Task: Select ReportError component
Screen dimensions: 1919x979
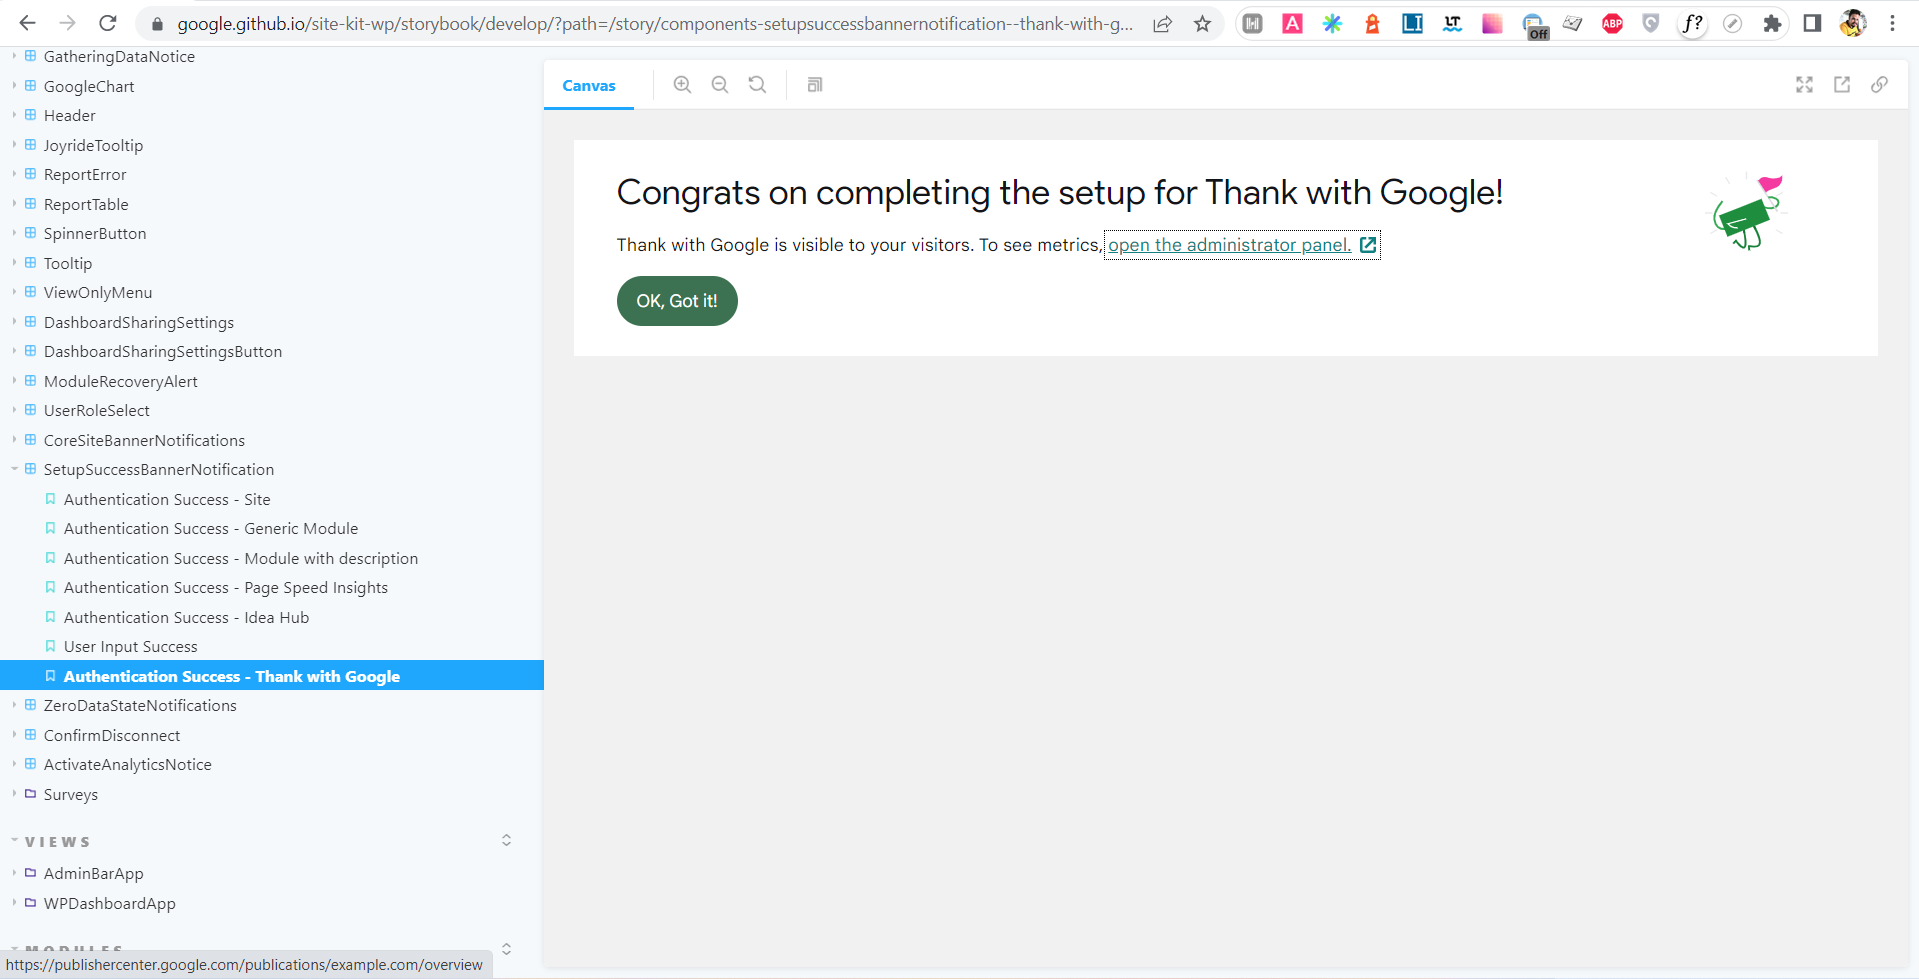Action: pyautogui.click(x=85, y=174)
